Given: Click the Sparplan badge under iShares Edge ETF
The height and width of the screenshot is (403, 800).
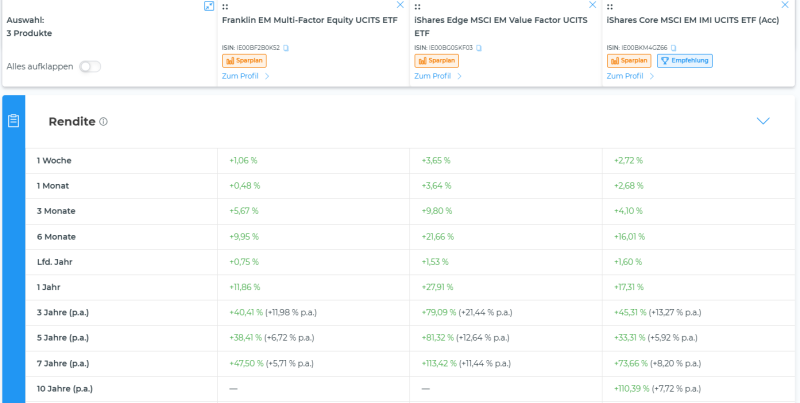Looking at the screenshot, I should click(437, 61).
